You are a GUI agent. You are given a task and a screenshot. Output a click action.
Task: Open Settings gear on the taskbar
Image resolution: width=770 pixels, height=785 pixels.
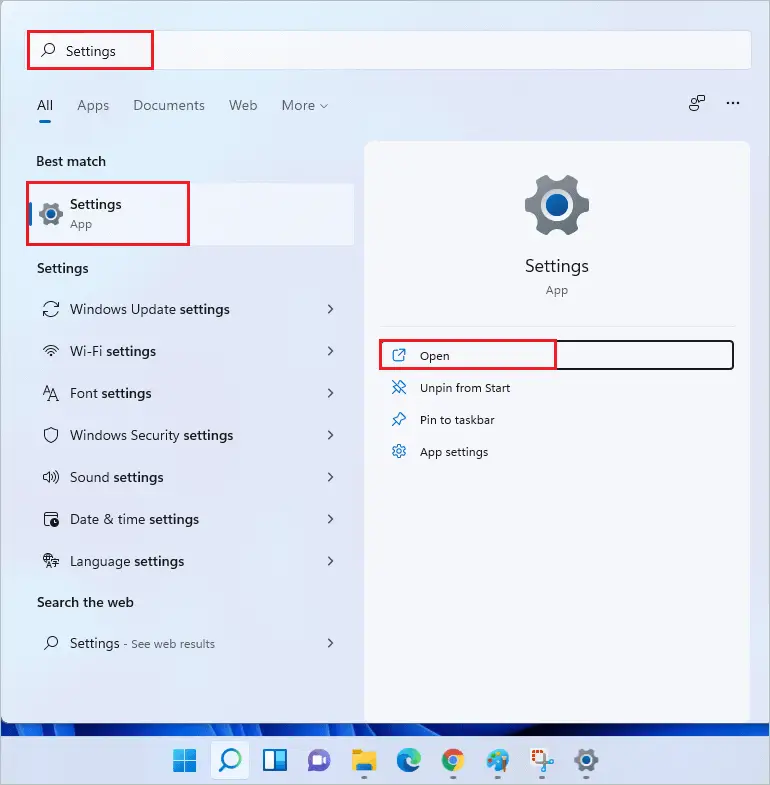[x=586, y=760]
